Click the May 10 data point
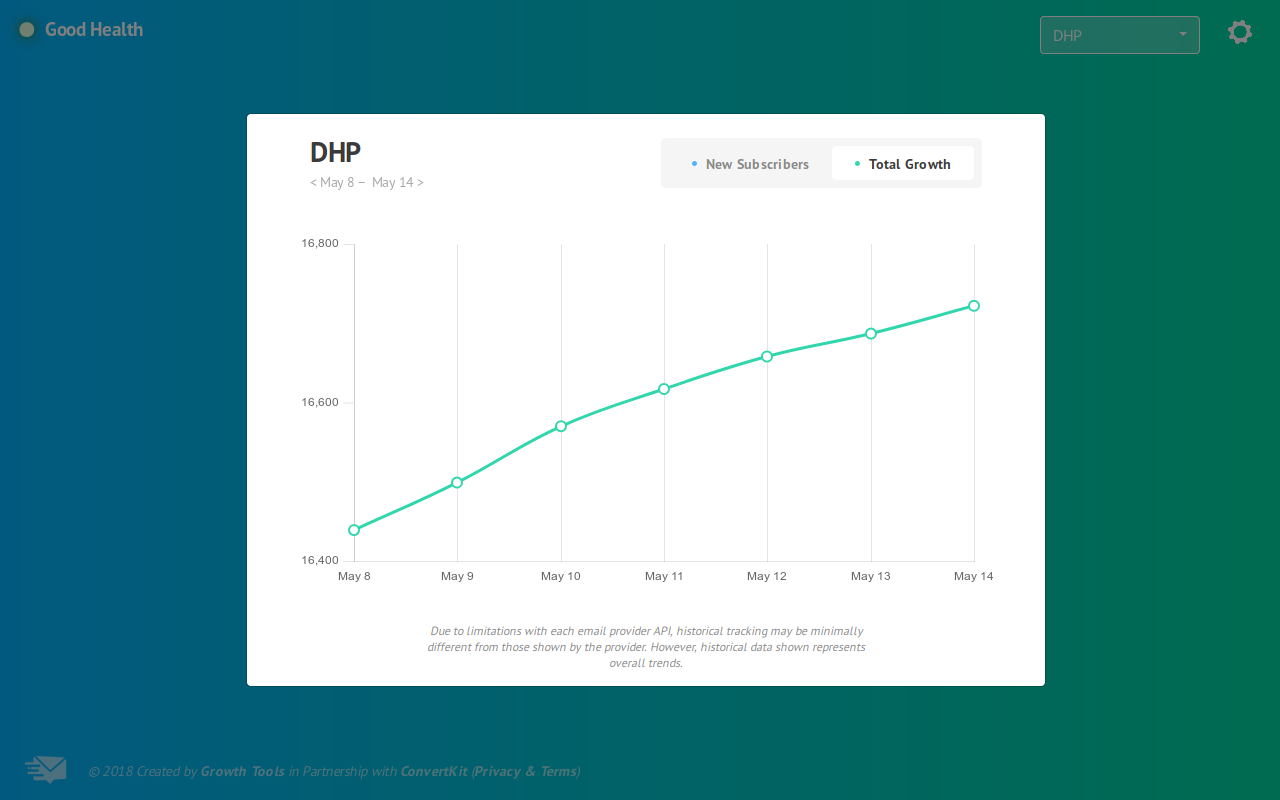This screenshot has width=1280, height=800. pyautogui.click(x=561, y=426)
